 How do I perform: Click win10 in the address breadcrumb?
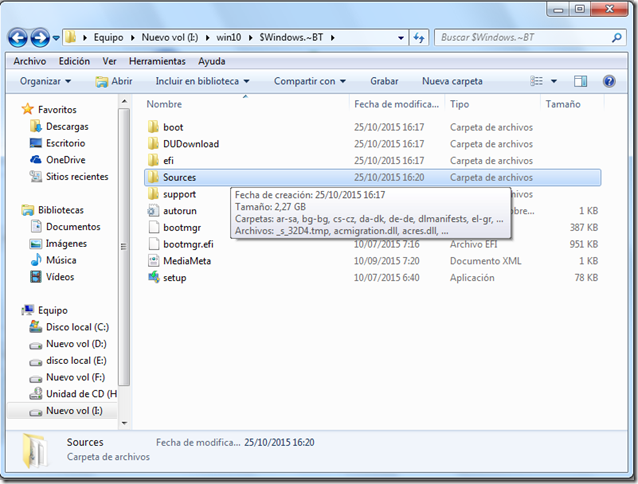(x=228, y=37)
